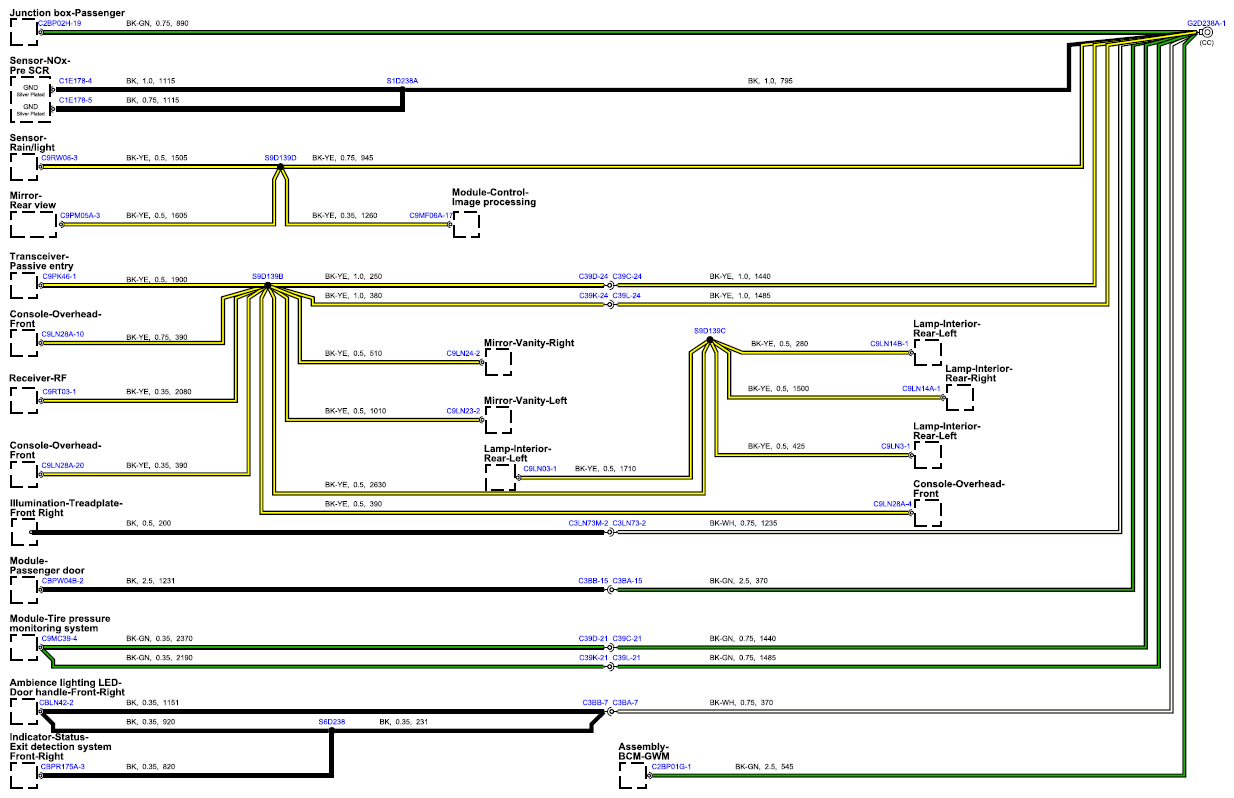Screen dimensions: 1234x798
Task: Click the Junction box-Passenger component symbol
Action: point(23,32)
